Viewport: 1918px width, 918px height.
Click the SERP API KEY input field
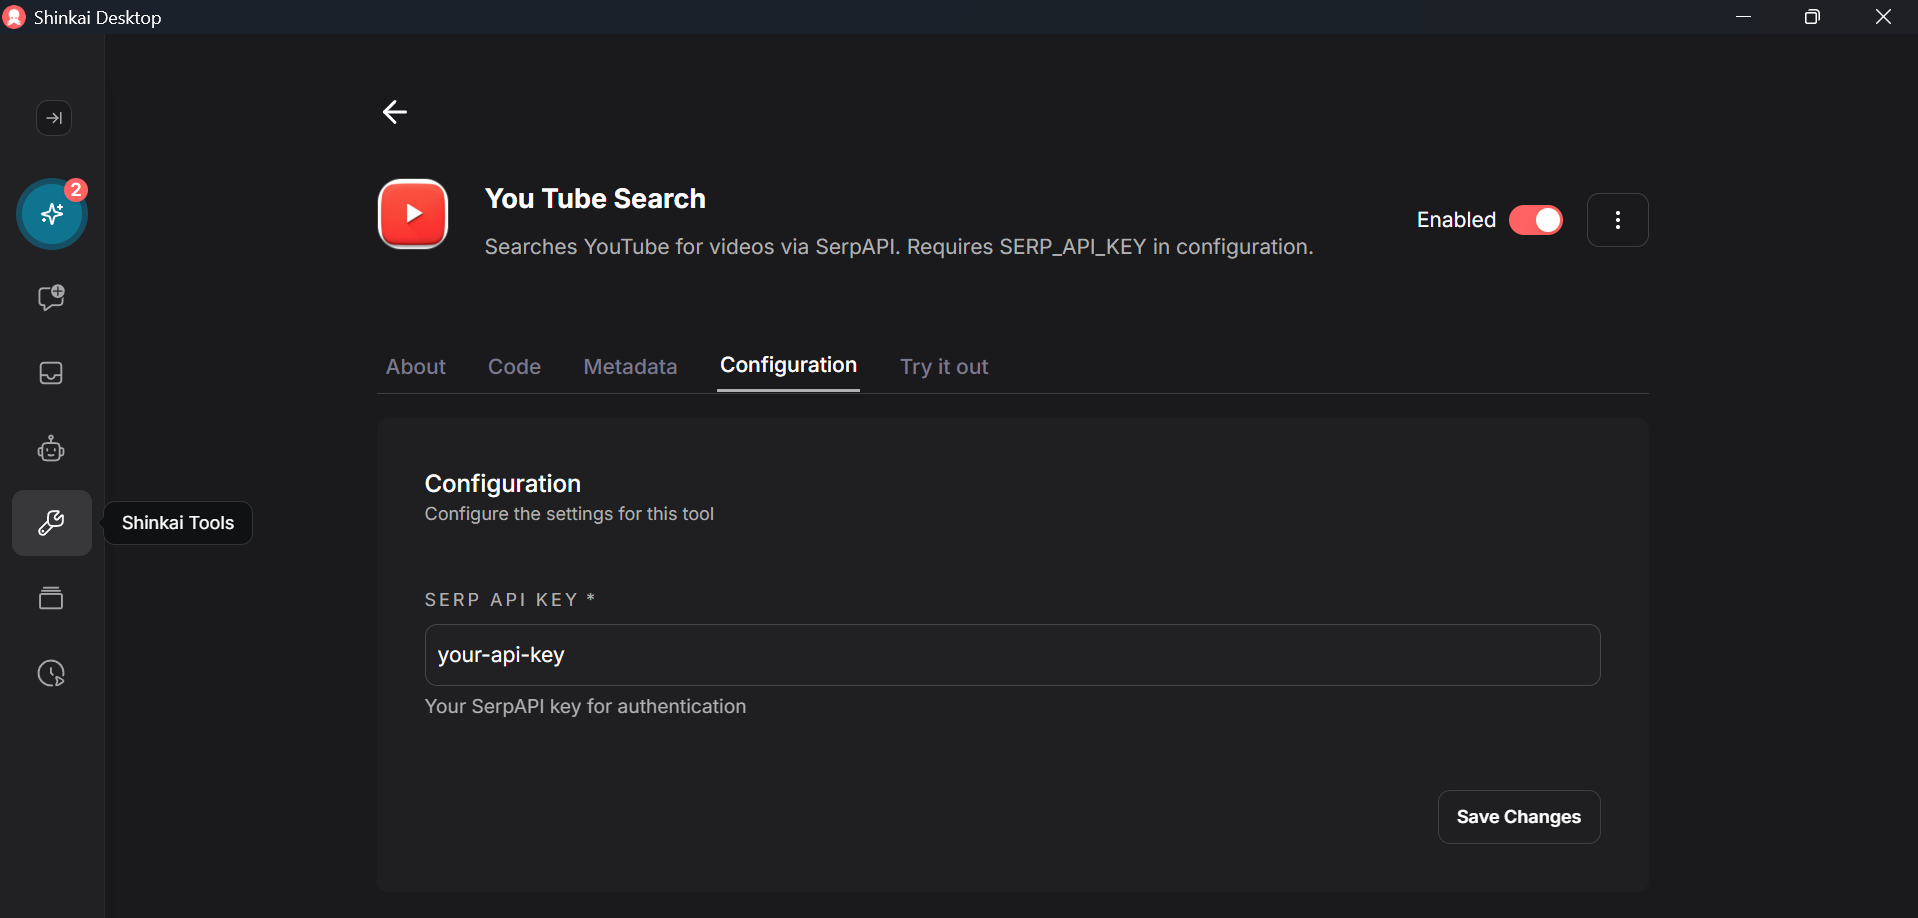point(1012,655)
